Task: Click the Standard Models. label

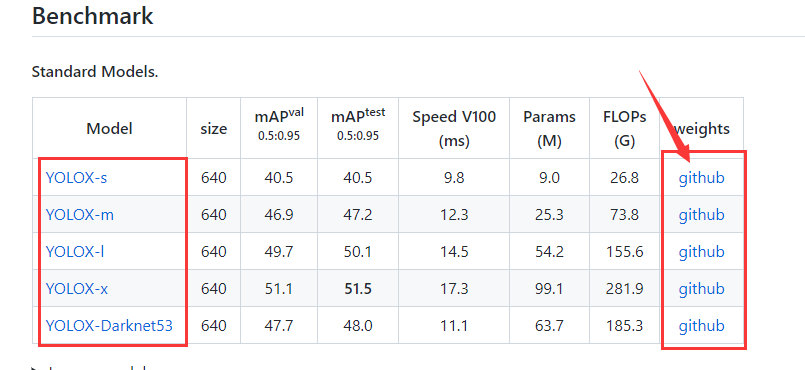Action: (95, 72)
